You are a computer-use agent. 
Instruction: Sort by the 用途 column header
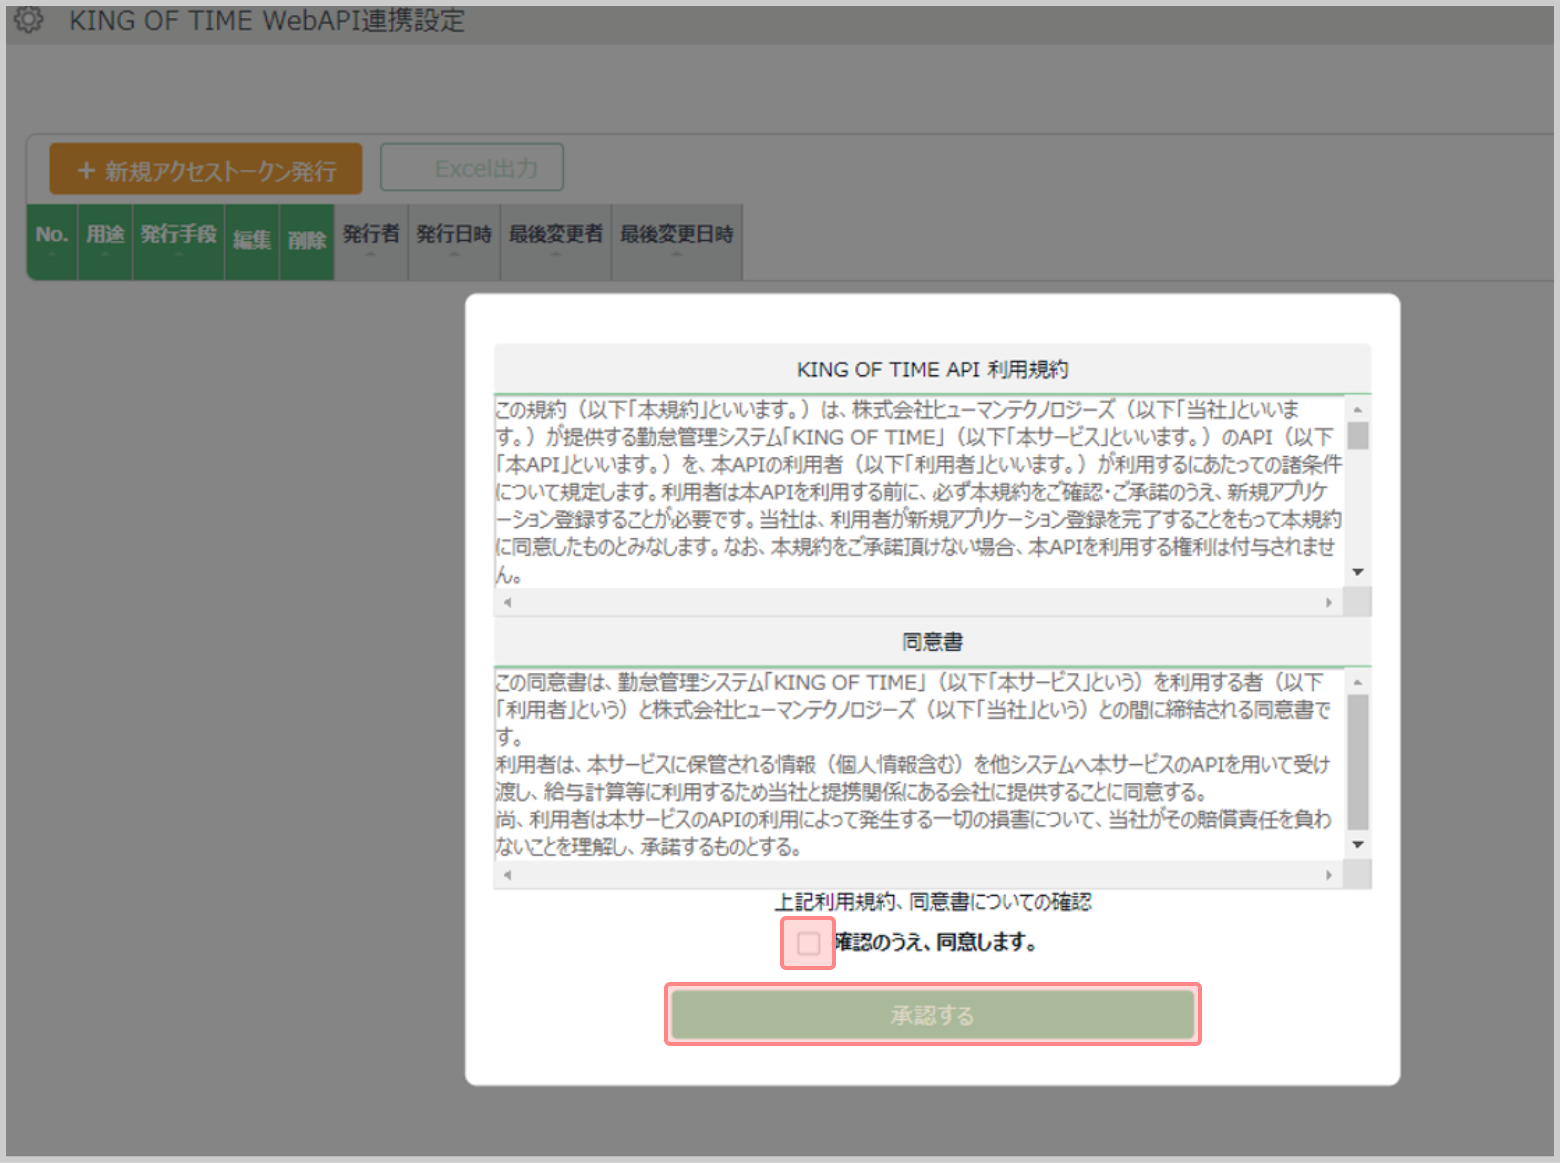tap(105, 241)
